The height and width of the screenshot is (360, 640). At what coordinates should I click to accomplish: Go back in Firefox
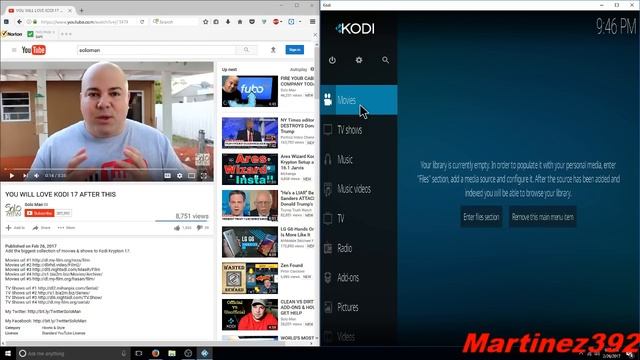coord(19,22)
